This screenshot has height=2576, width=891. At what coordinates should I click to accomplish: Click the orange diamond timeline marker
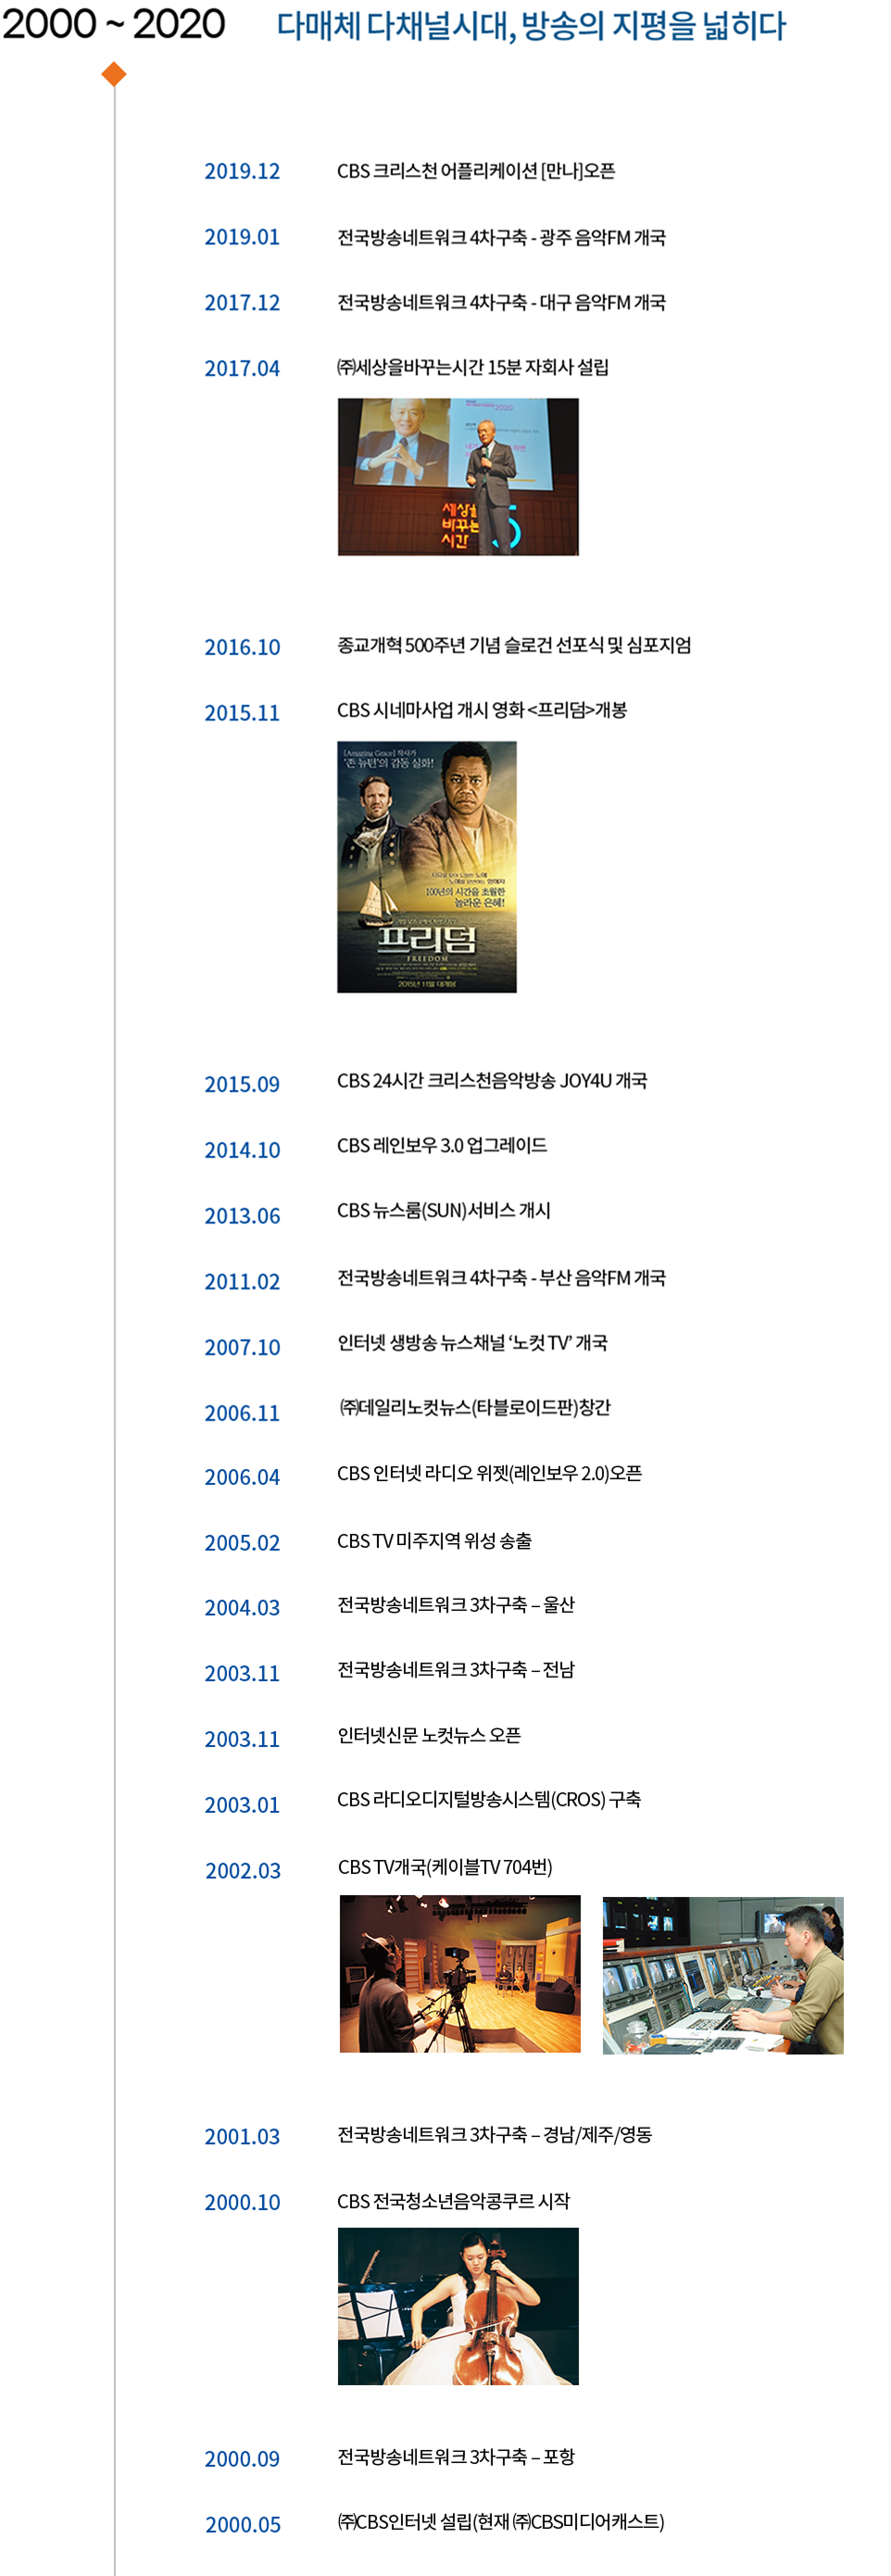(114, 74)
